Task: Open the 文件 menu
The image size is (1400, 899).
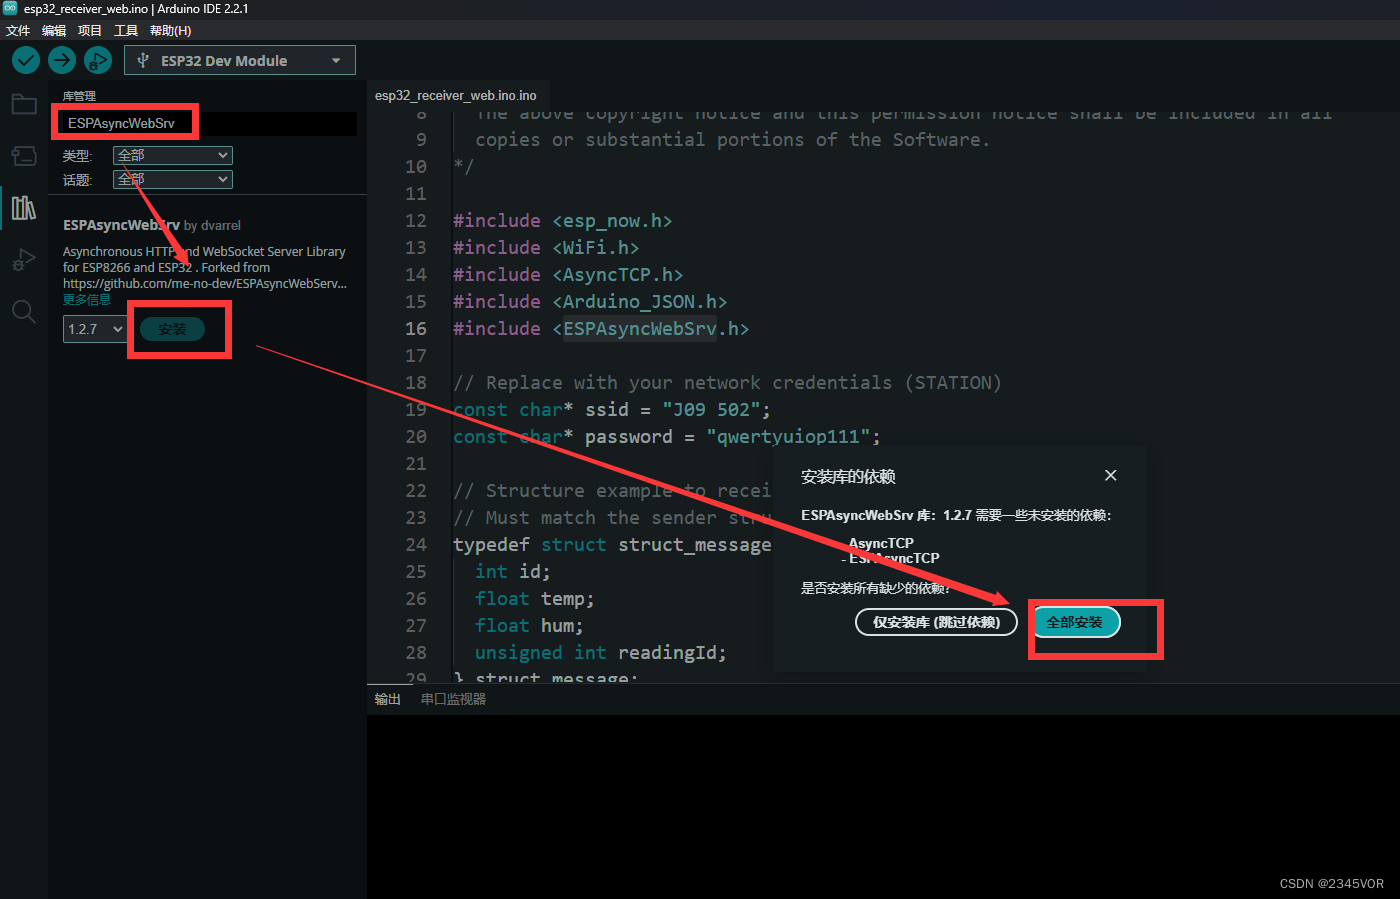Action: coord(18,30)
